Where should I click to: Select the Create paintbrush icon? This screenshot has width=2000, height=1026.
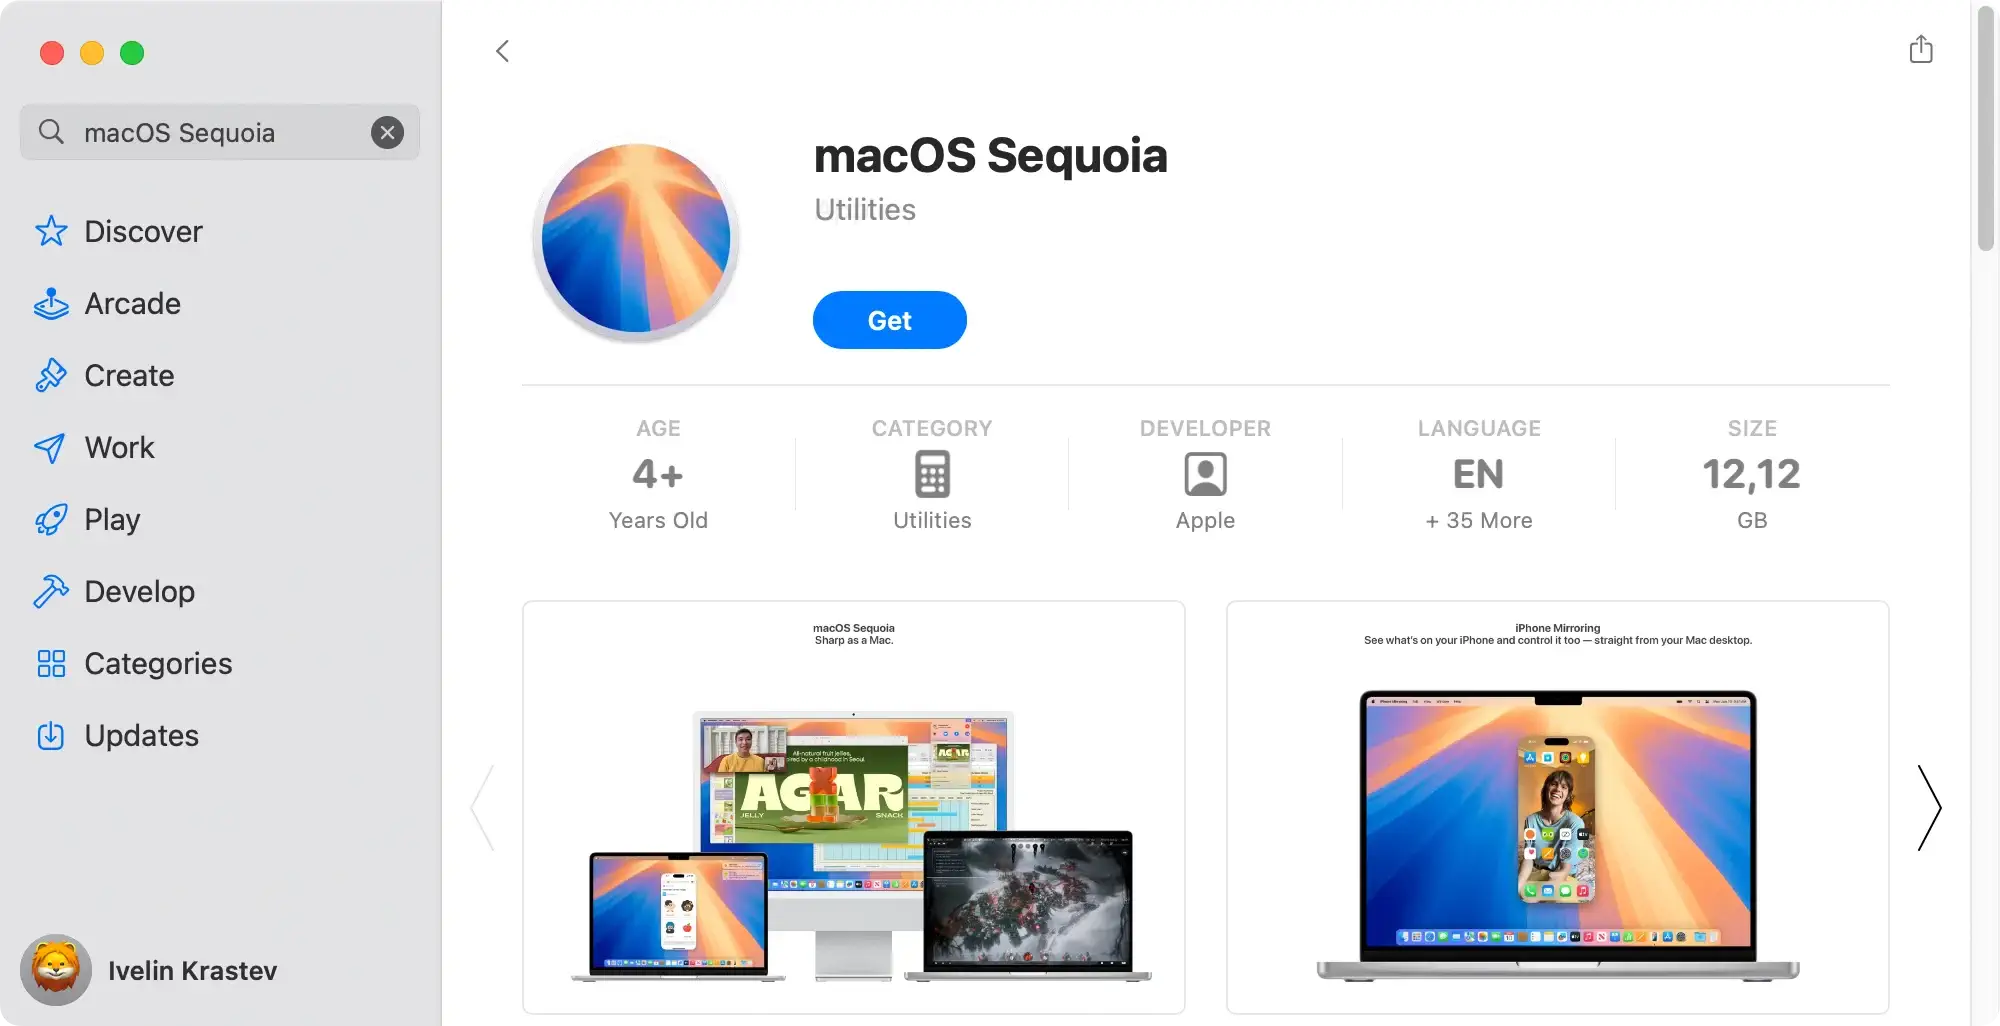coord(51,375)
